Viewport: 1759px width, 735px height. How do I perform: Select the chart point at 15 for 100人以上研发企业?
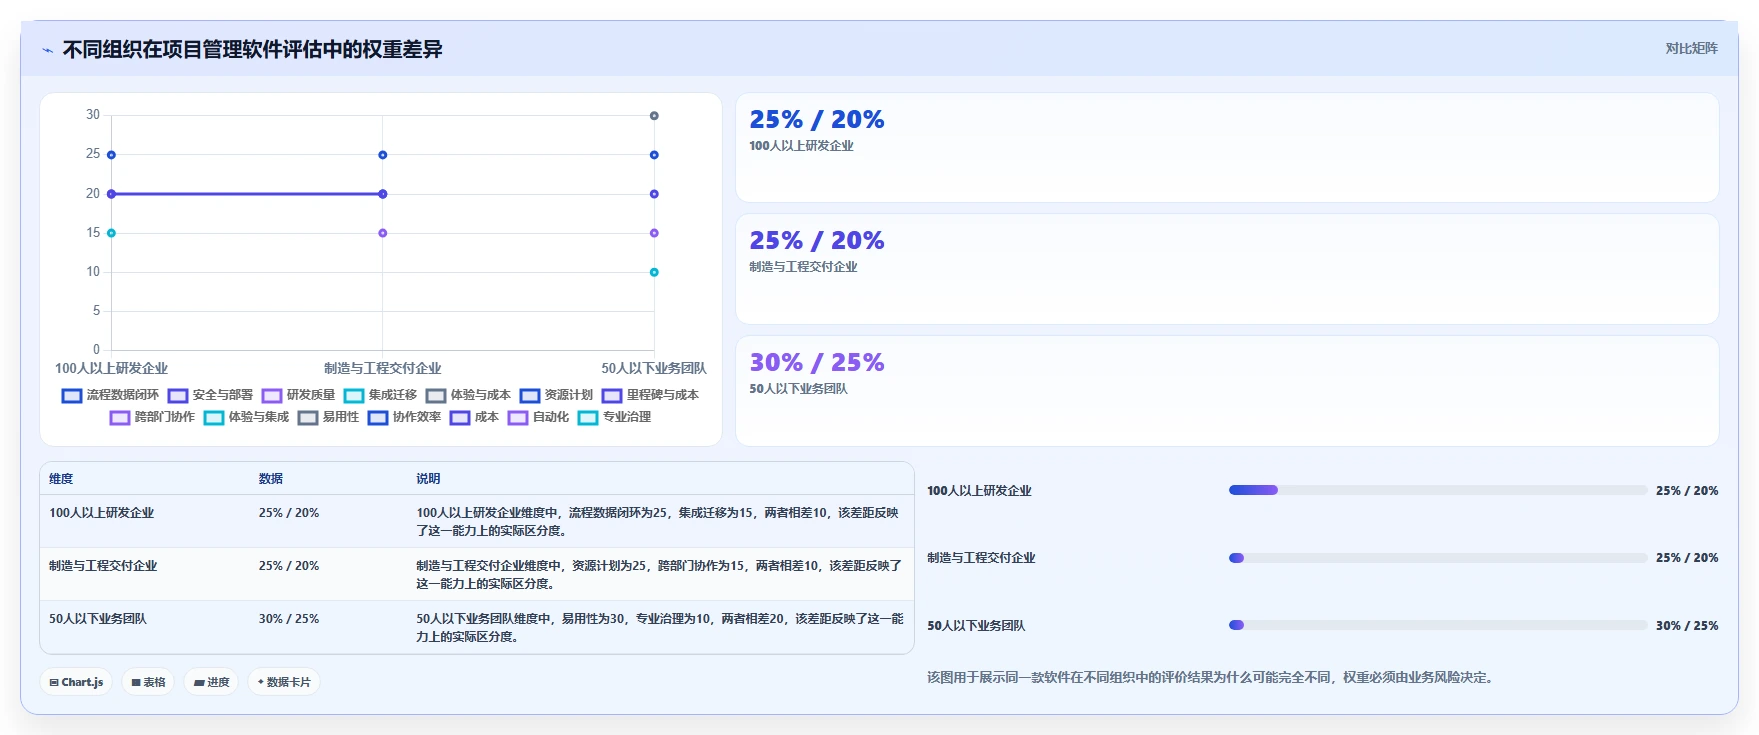click(111, 233)
